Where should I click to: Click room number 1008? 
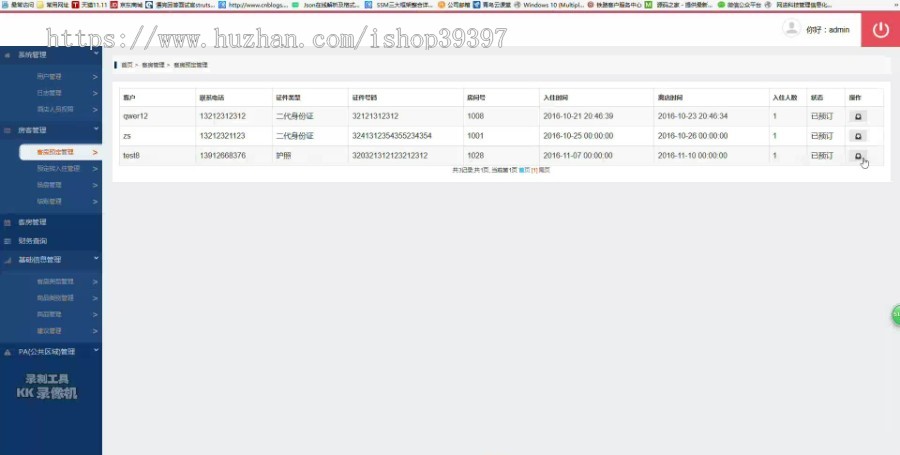click(475, 116)
